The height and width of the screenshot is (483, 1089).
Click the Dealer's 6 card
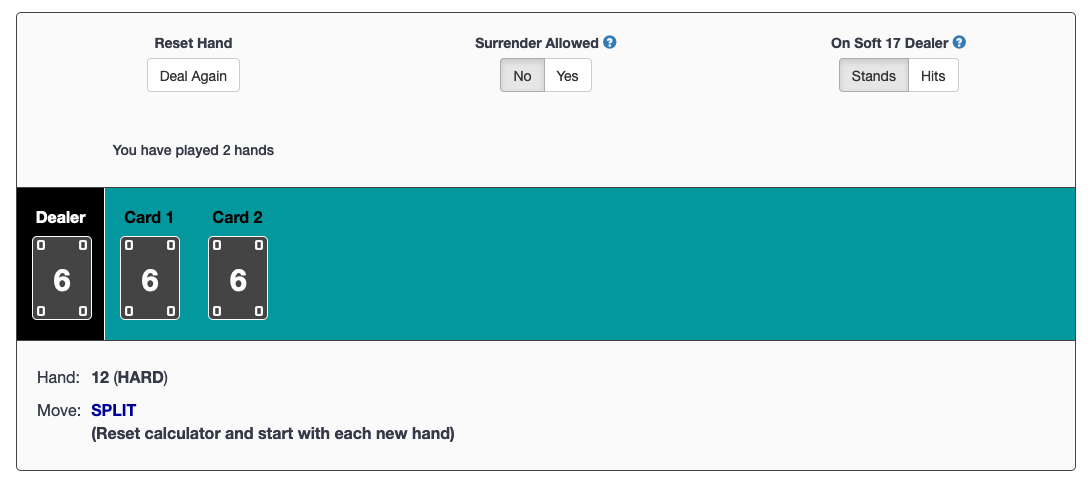click(x=62, y=278)
